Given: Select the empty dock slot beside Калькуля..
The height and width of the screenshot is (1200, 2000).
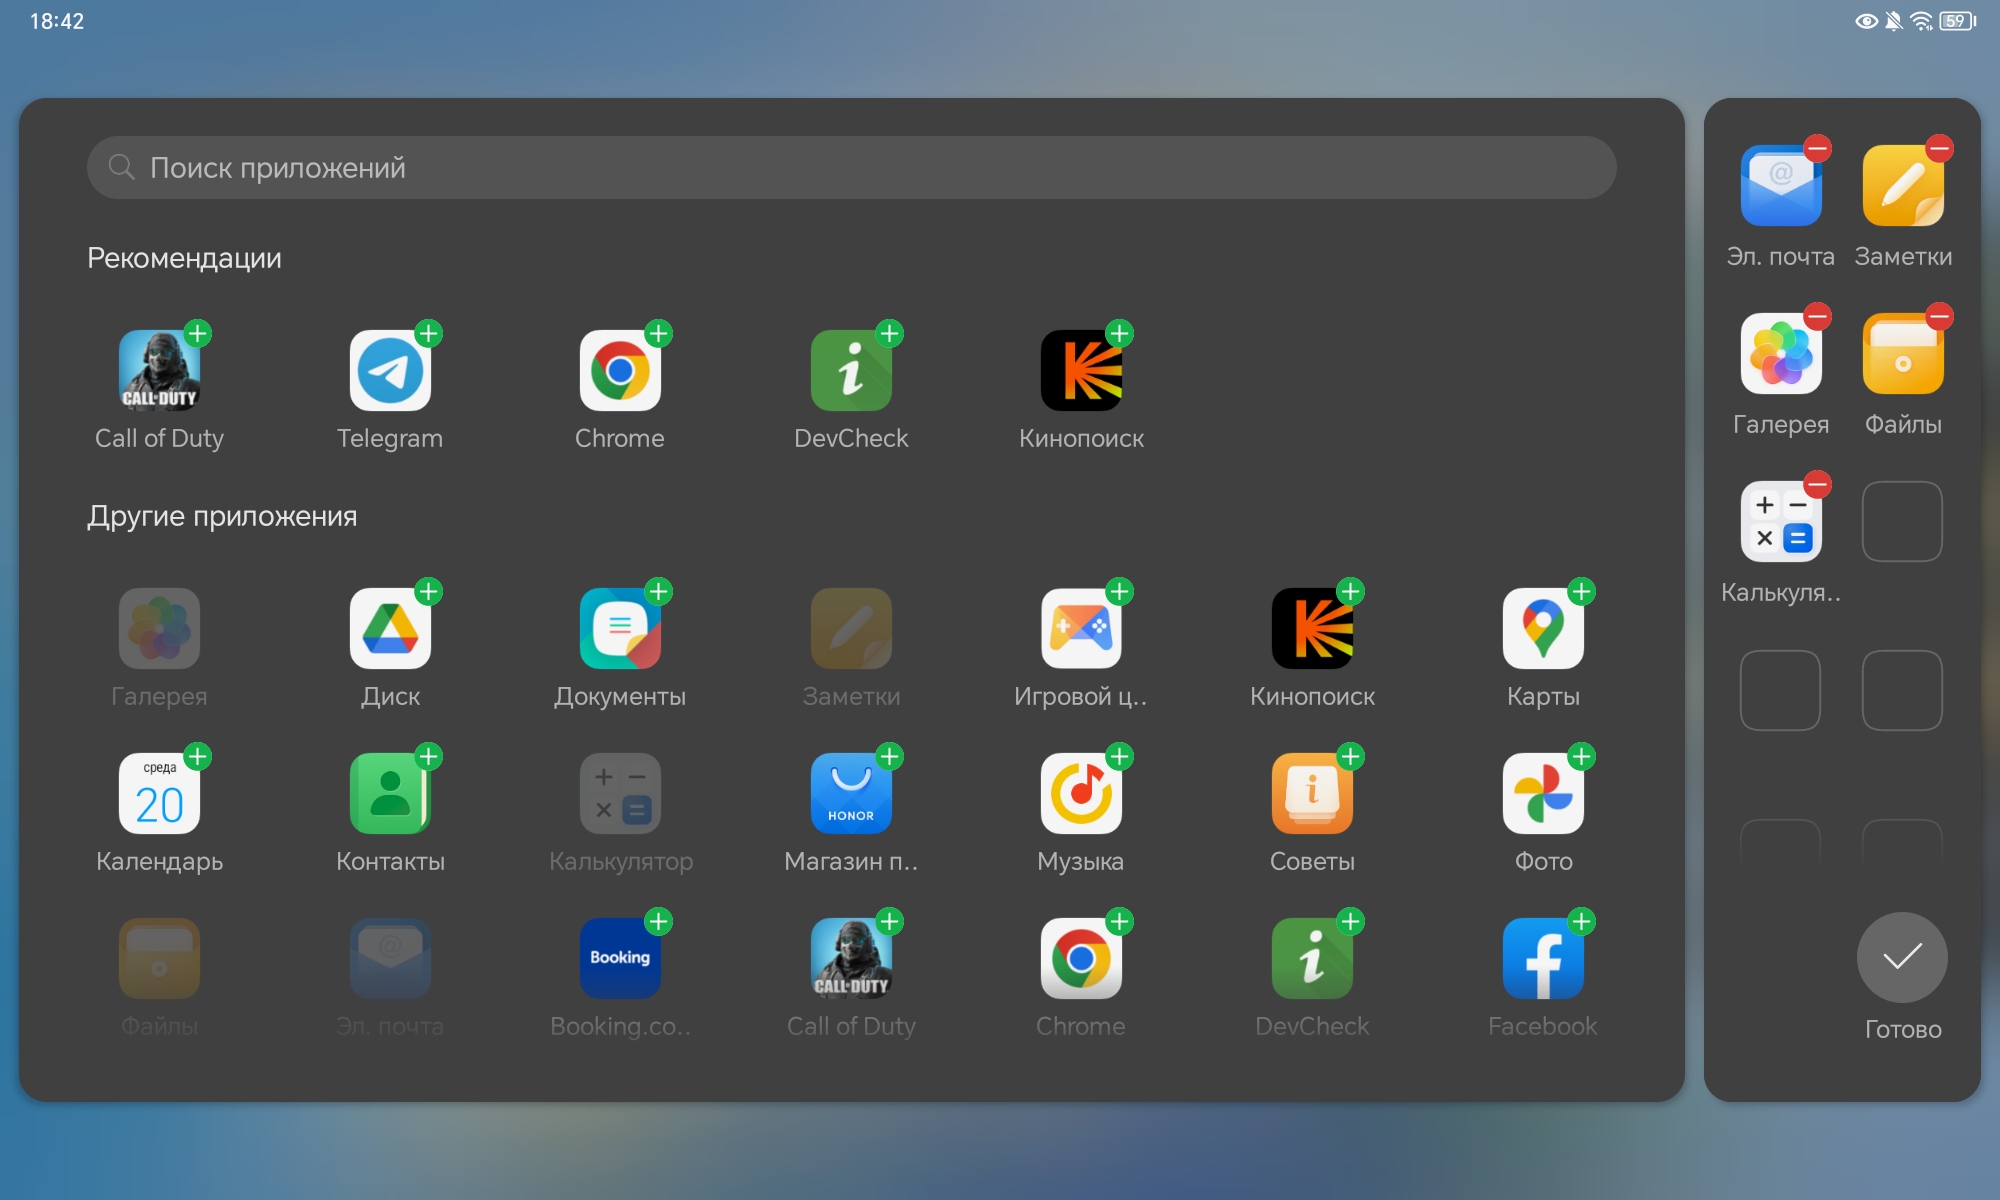Looking at the screenshot, I should click(x=1903, y=522).
